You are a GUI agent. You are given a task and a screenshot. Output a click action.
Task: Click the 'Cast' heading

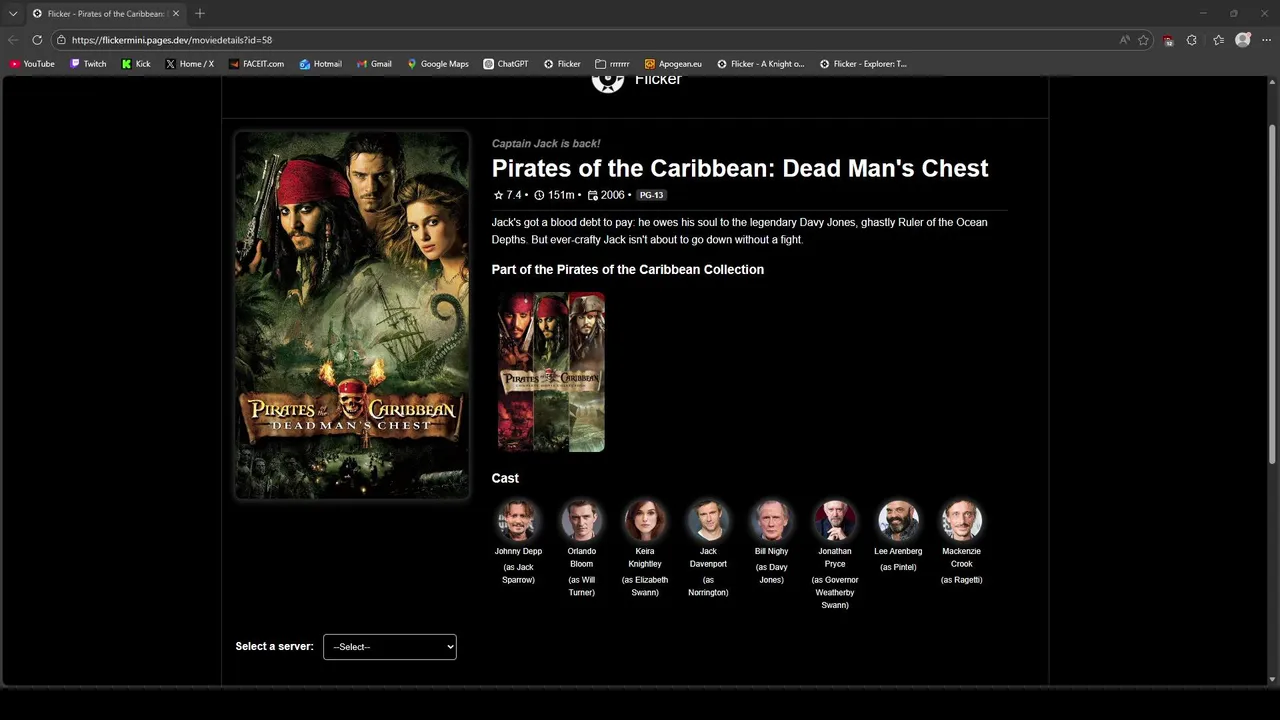point(505,479)
